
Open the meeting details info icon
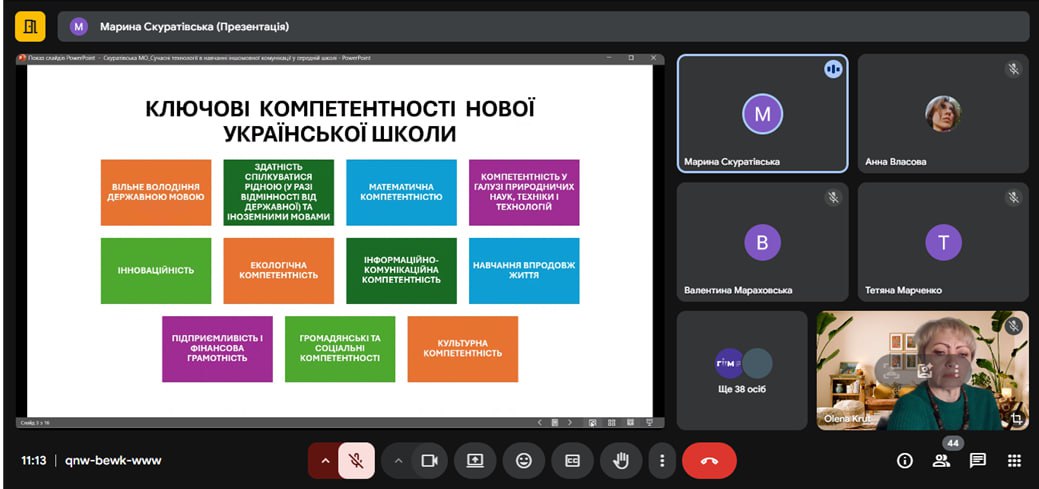(905, 461)
